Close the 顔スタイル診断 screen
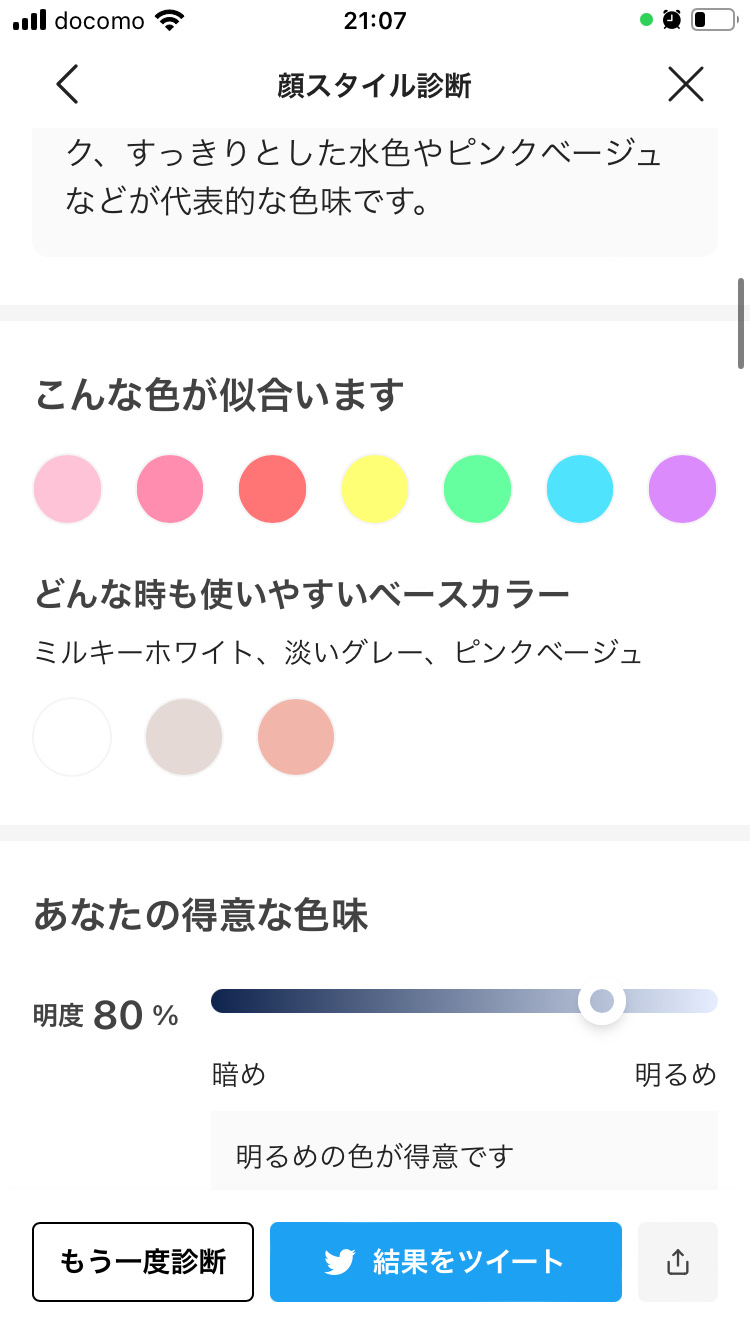The image size is (750, 1334). click(x=686, y=85)
